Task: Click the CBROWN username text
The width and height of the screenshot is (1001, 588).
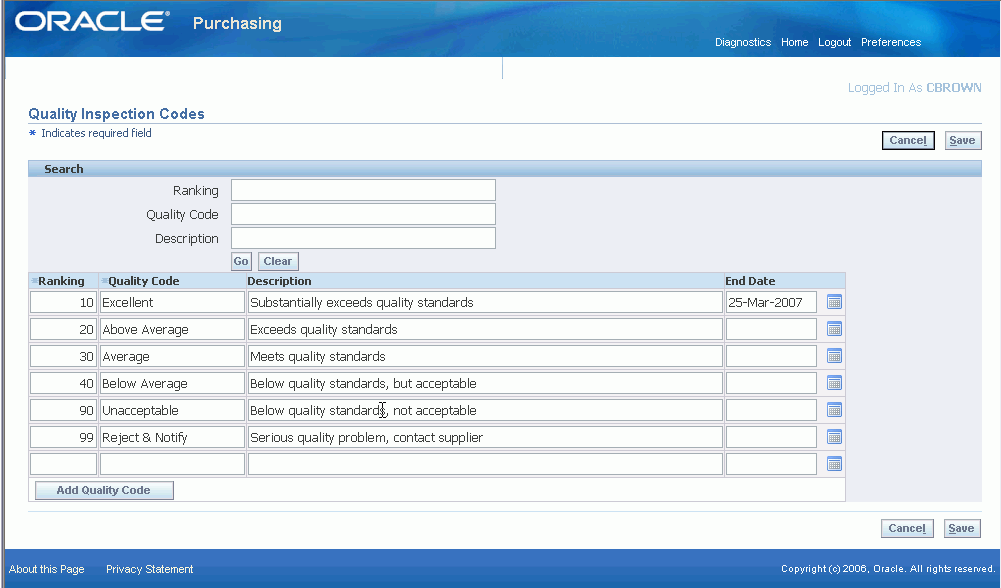Action: click(954, 87)
